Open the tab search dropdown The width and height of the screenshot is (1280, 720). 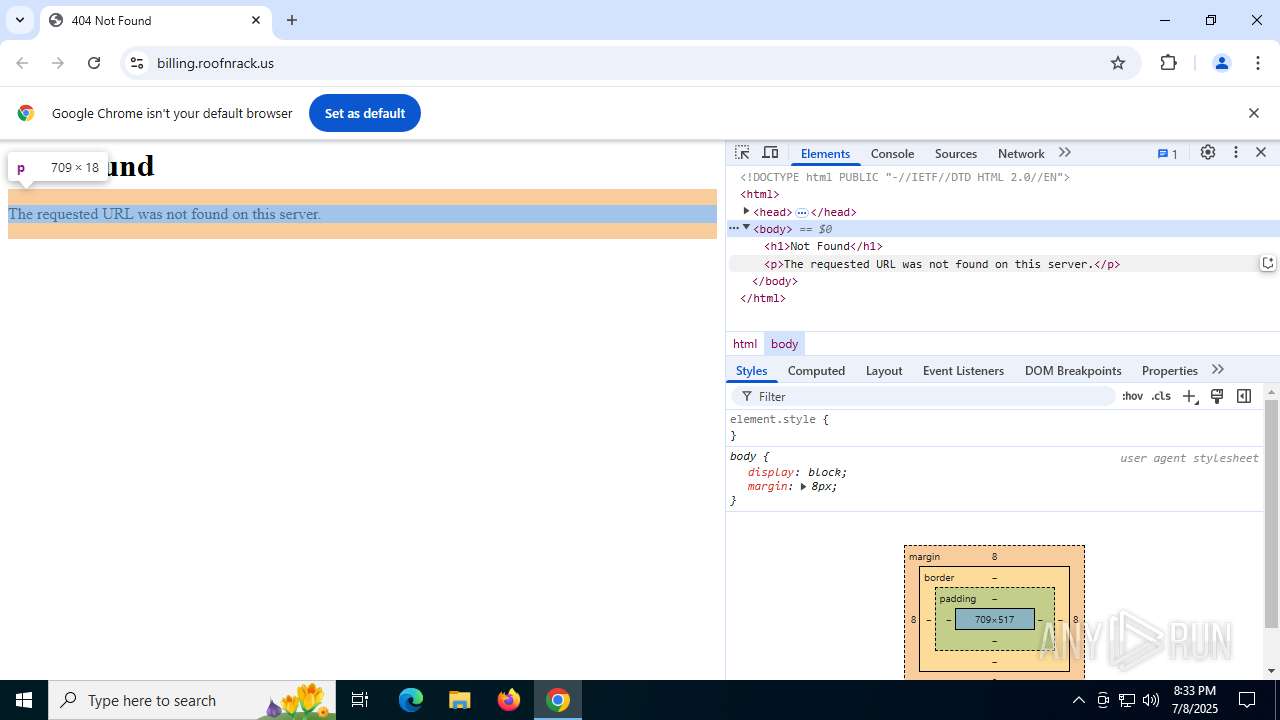(20, 20)
